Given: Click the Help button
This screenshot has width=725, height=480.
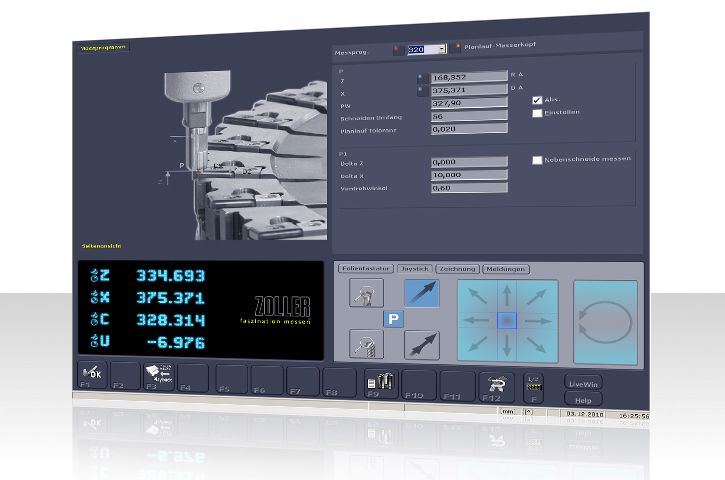Looking at the screenshot, I should [583, 400].
